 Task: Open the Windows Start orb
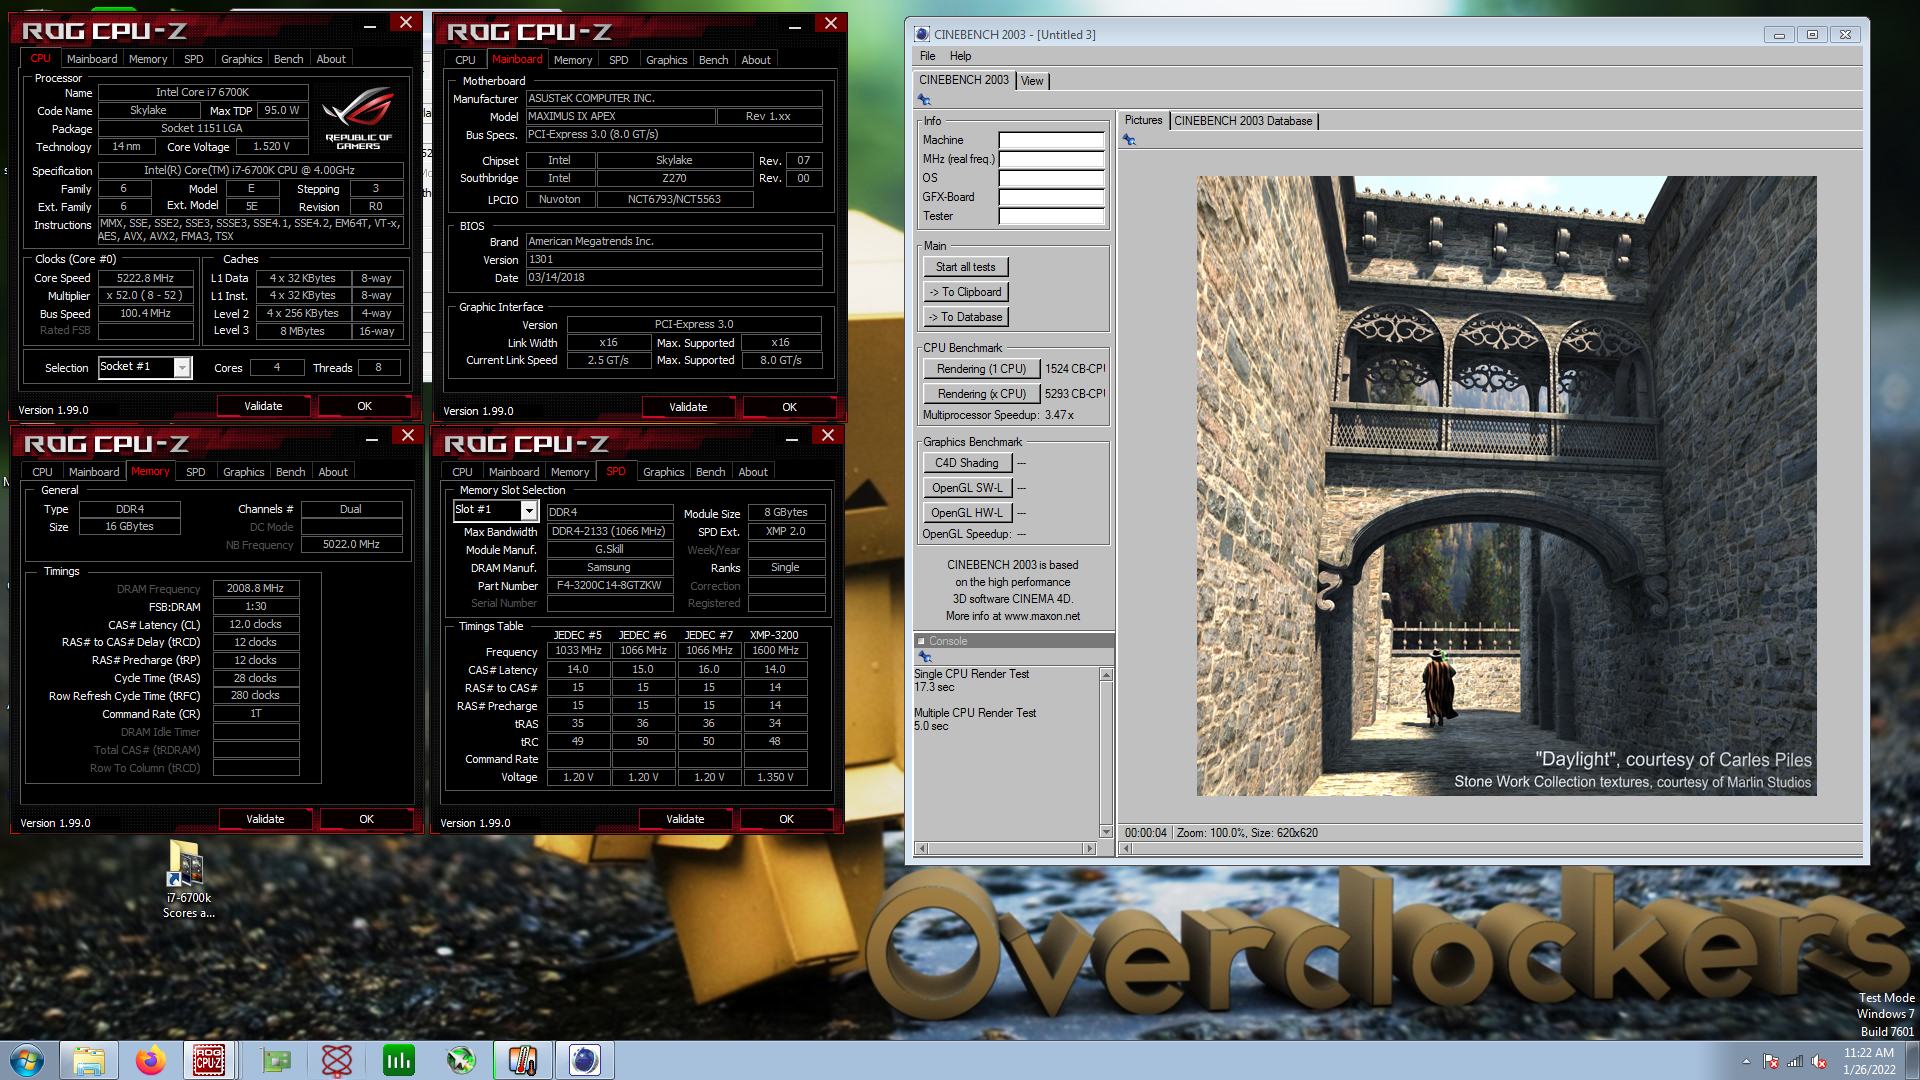point(27,1060)
